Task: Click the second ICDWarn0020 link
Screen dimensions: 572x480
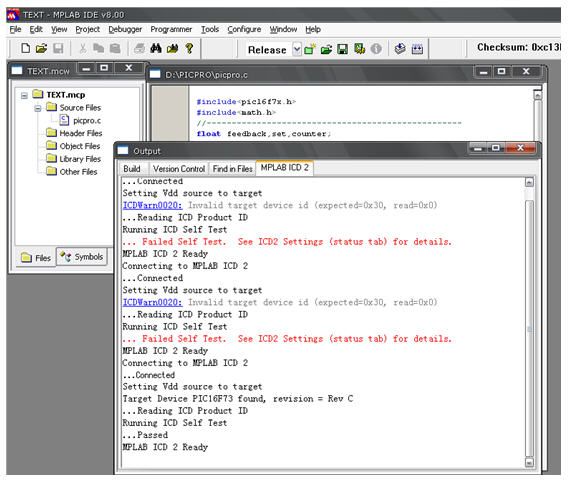Action: pos(152,302)
